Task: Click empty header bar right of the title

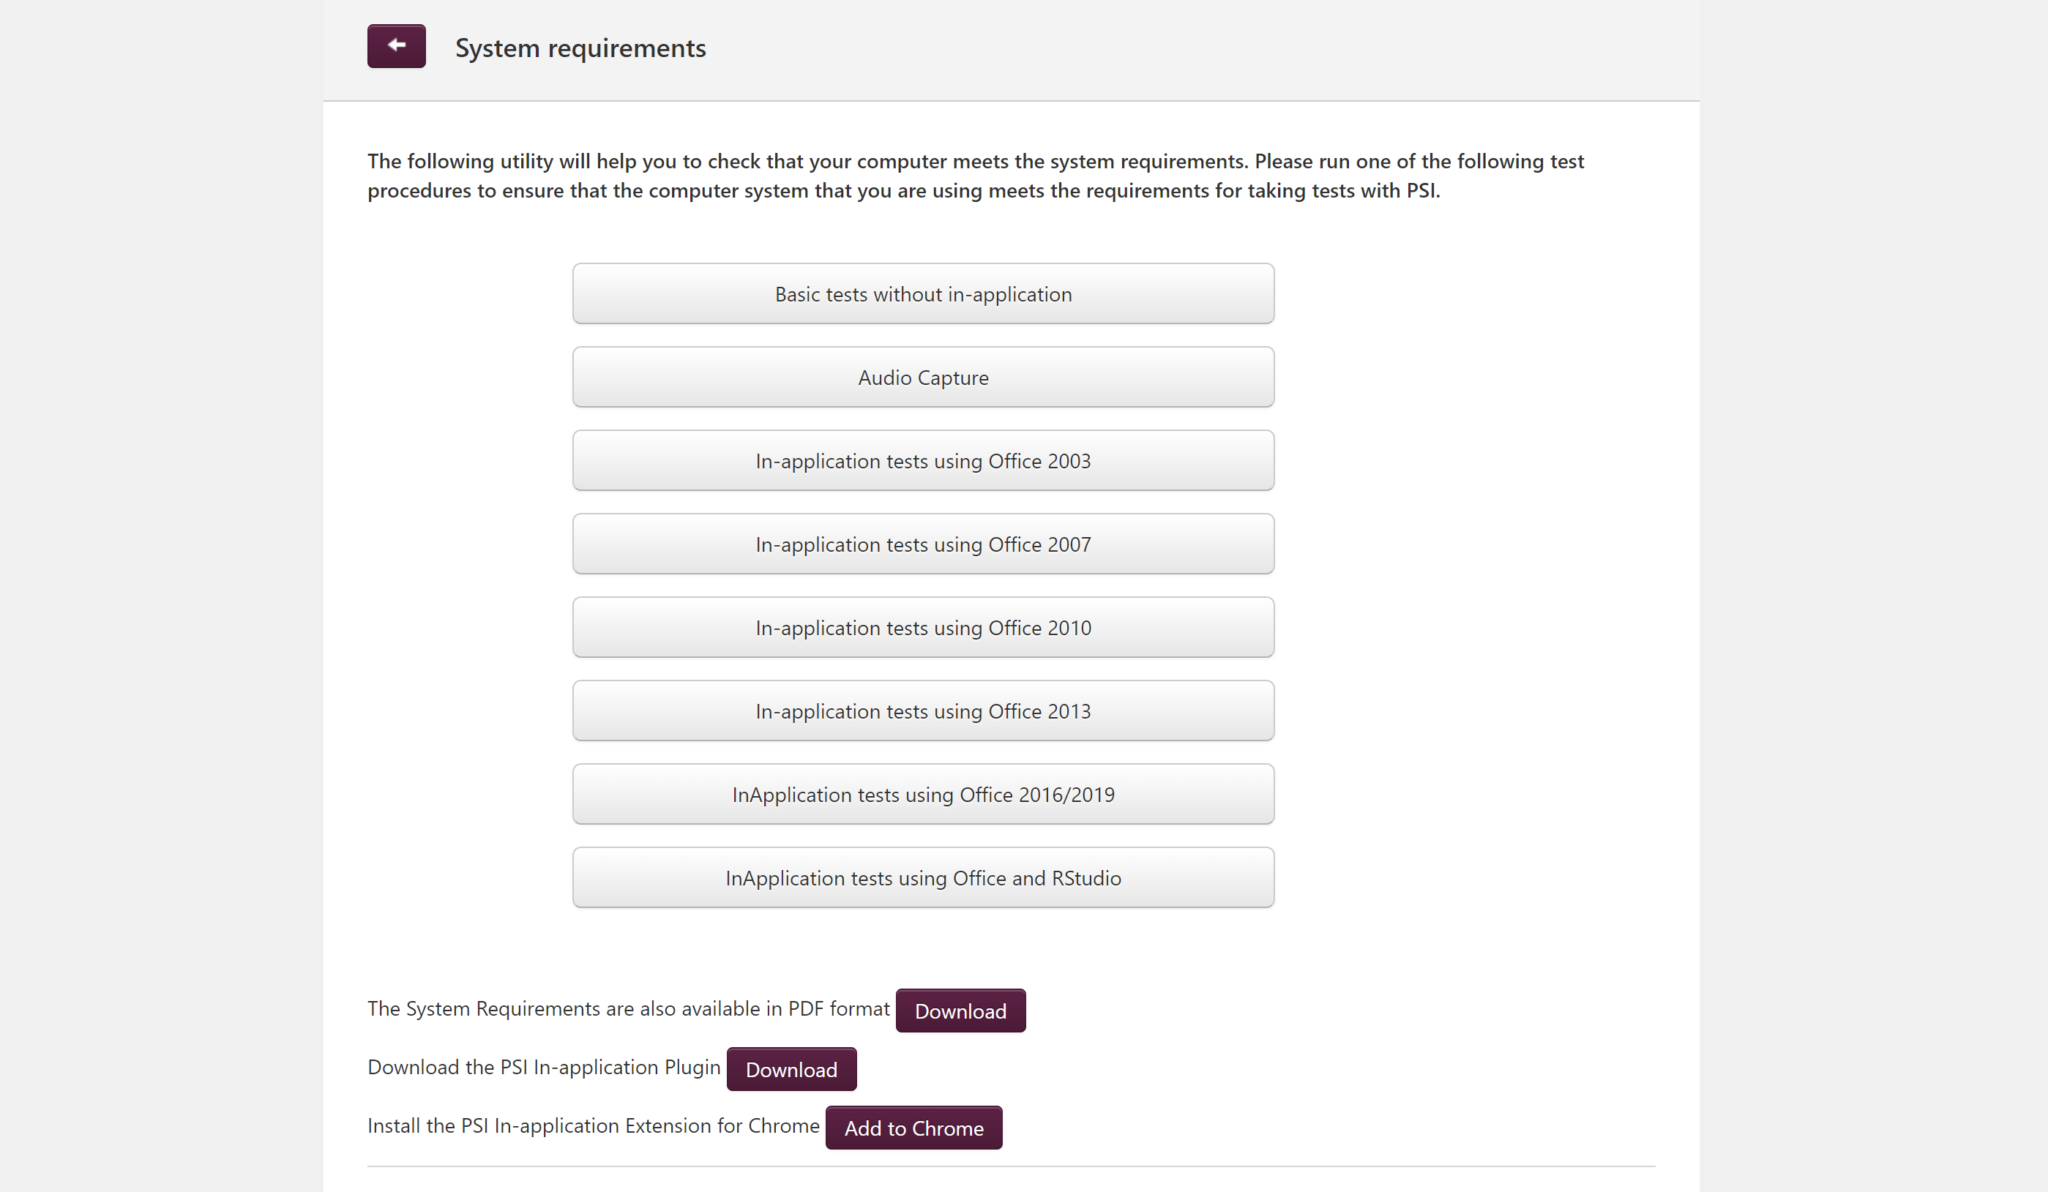Action: coord(1200,48)
